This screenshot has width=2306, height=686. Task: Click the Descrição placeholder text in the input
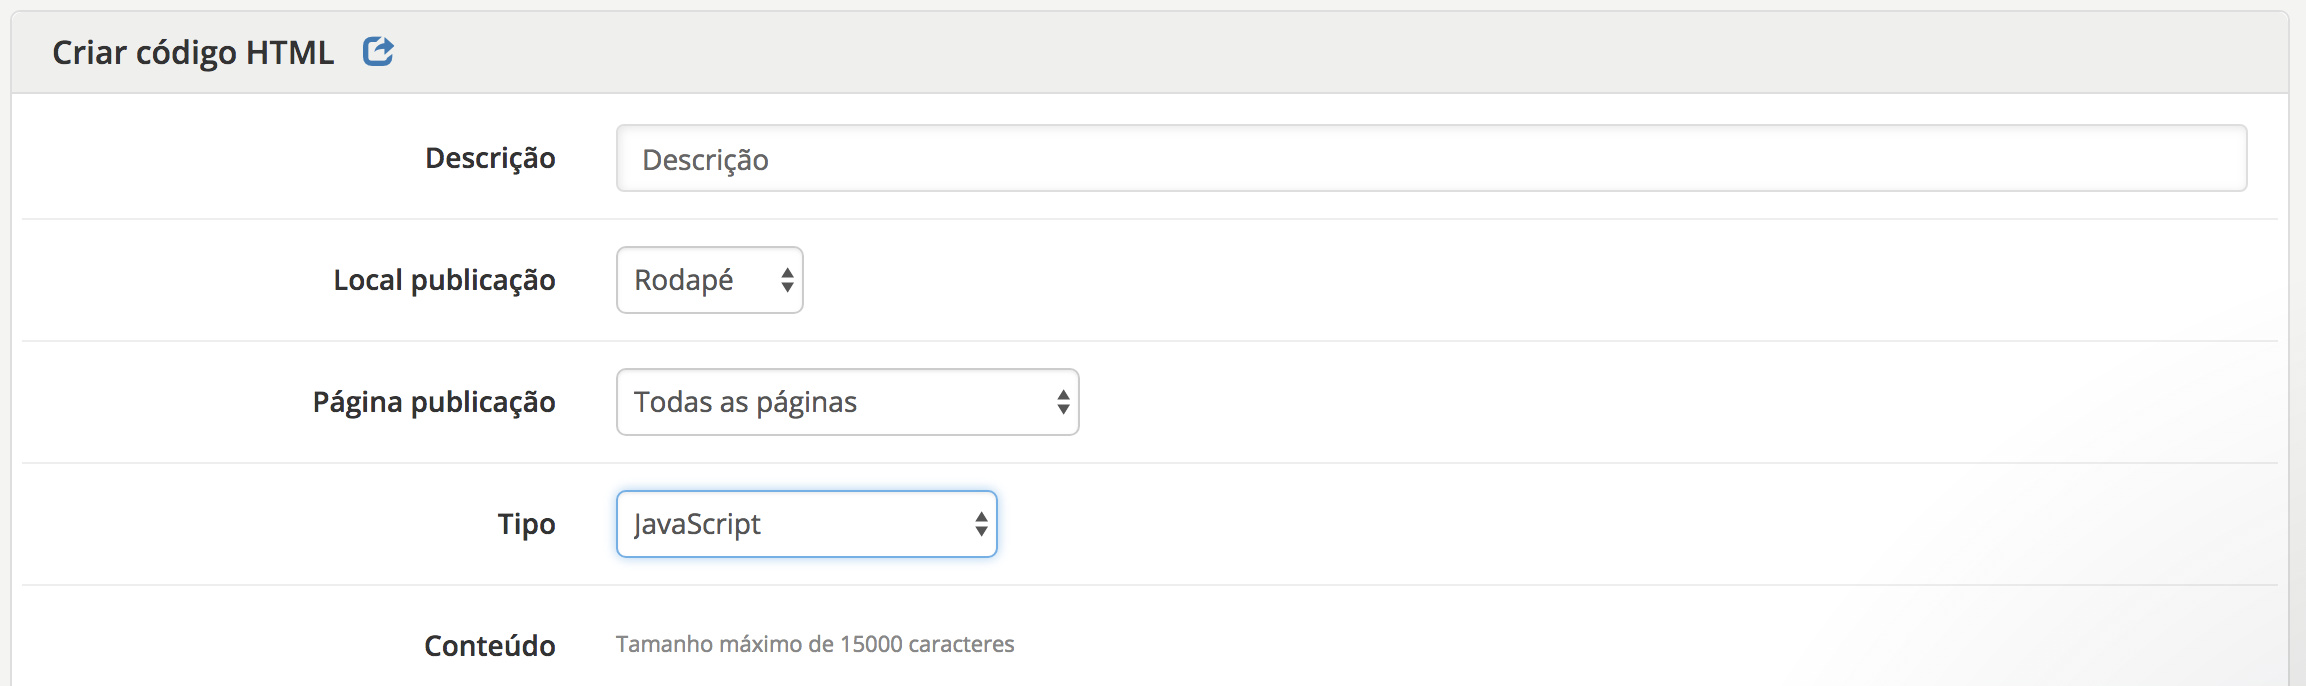[705, 160]
